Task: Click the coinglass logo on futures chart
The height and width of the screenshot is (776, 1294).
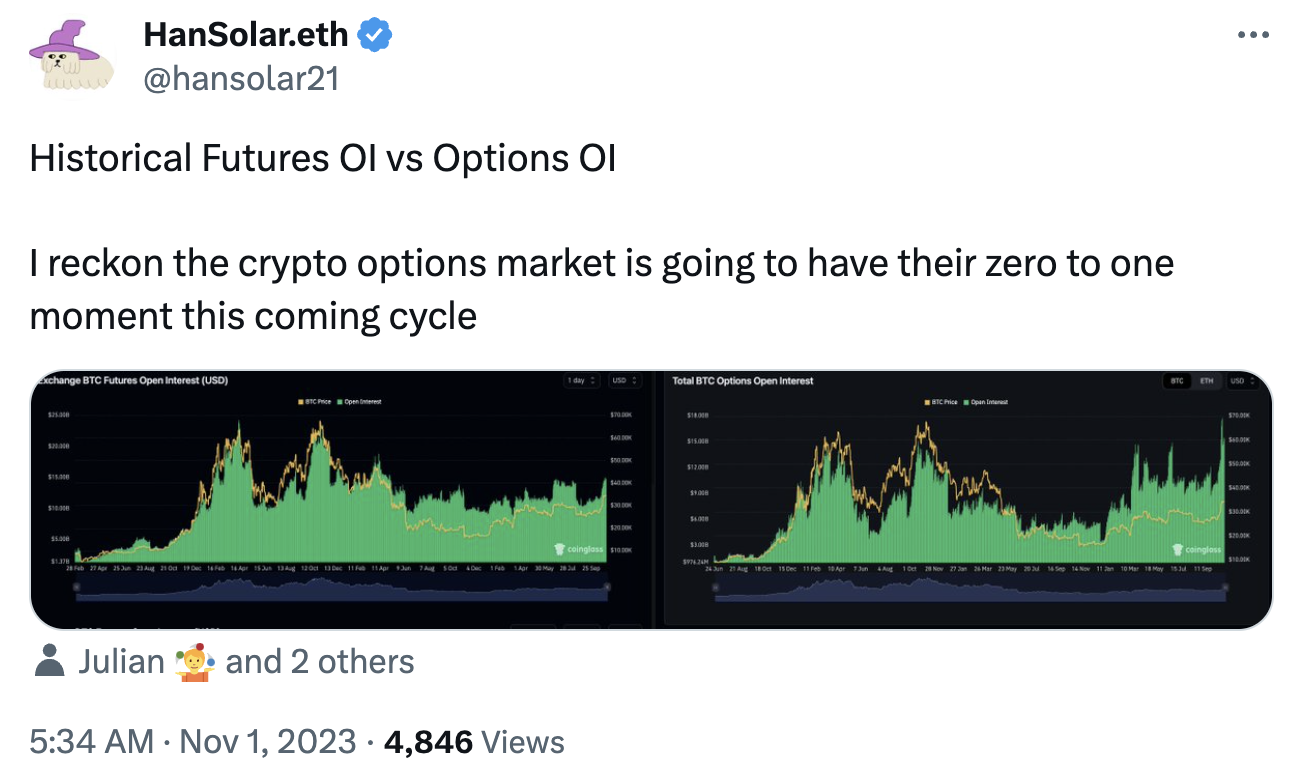Action: pyautogui.click(x=579, y=549)
